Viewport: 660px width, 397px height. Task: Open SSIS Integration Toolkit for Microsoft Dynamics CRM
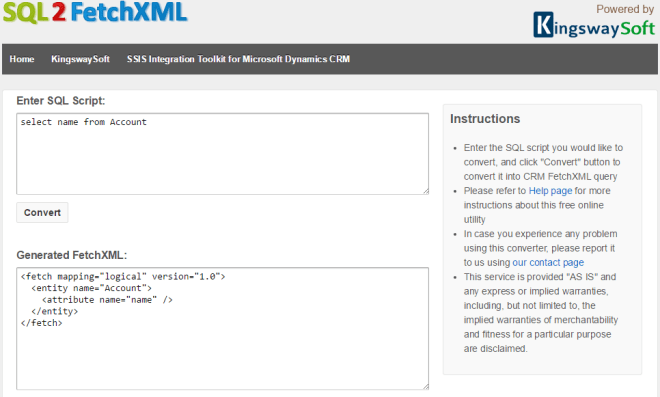pos(238,59)
